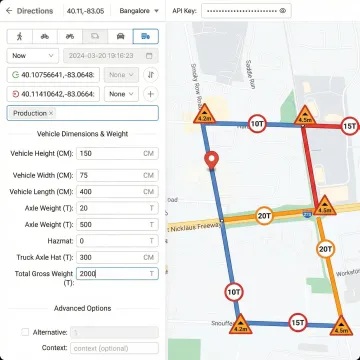The width and height of the screenshot is (360, 360).
Task: Edit the Vehicle Width field showing 75
Action: (117, 175)
